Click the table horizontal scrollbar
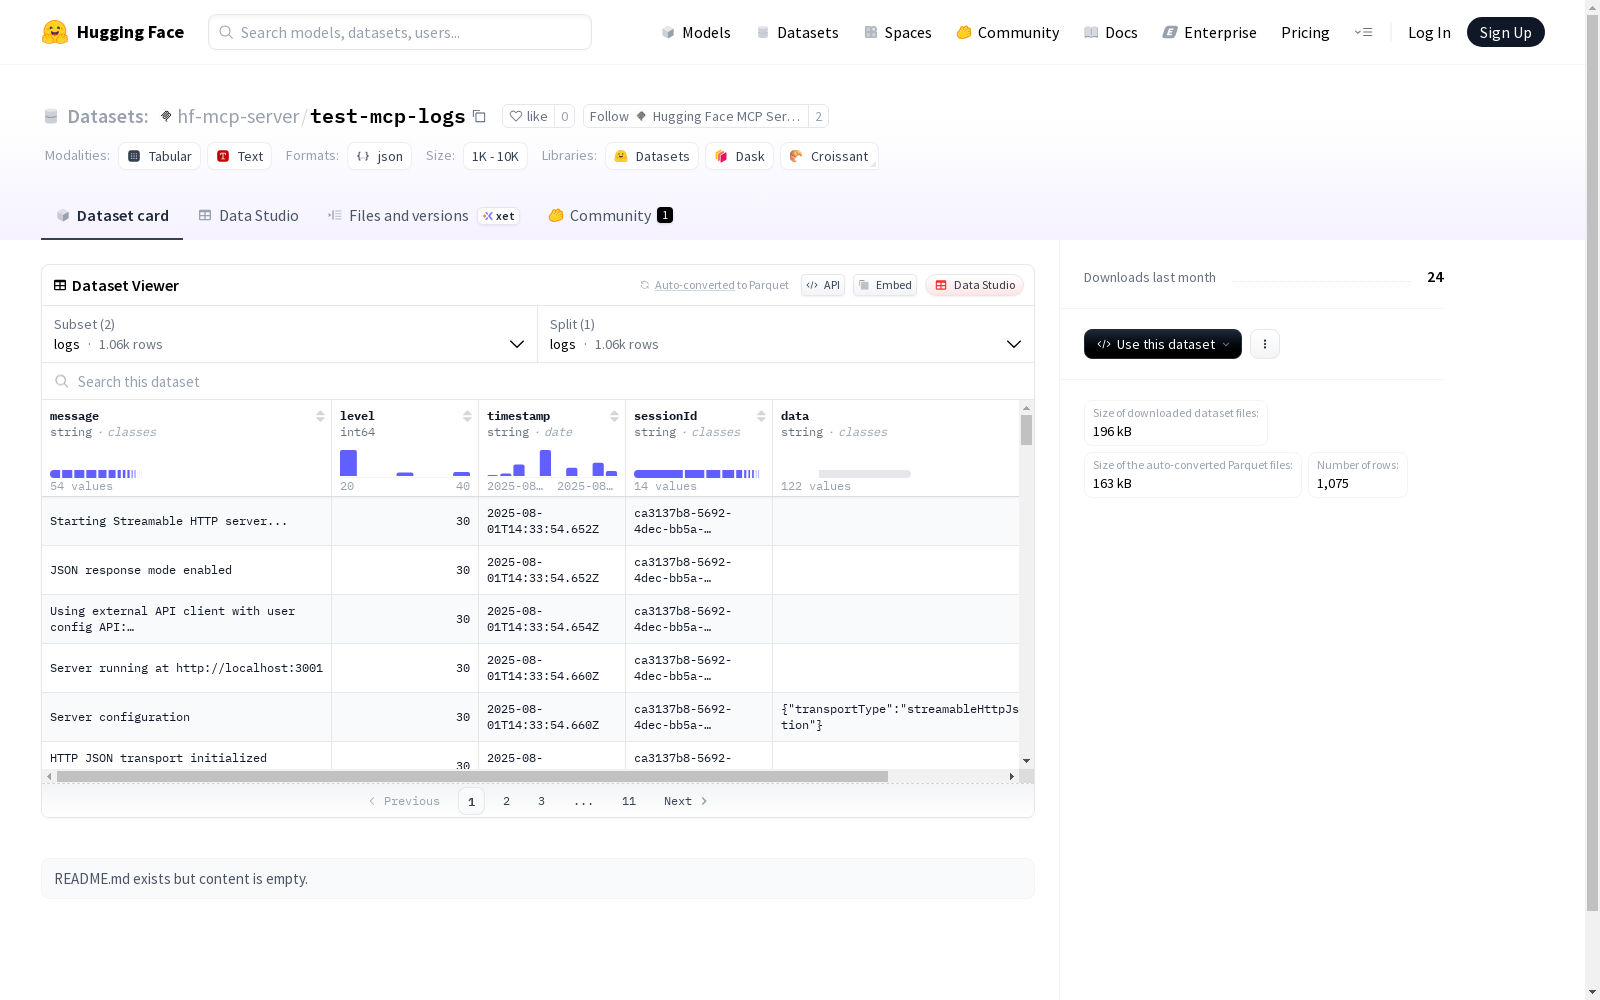Viewport: 1600px width, 1000px height. point(472,776)
